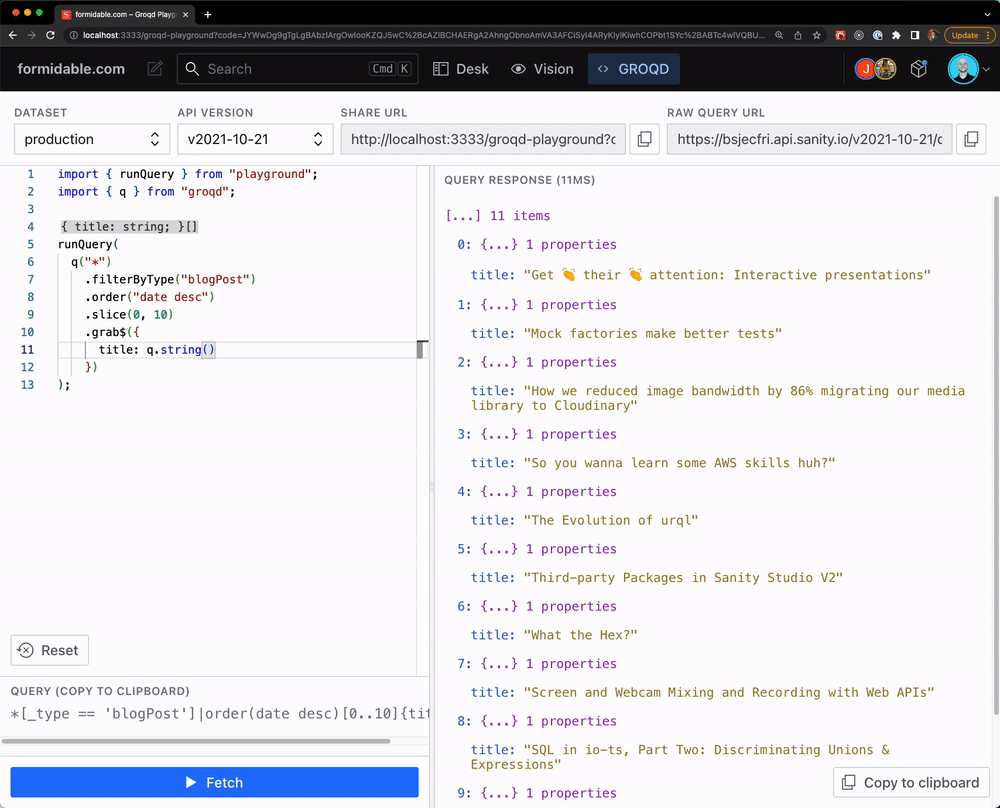Viewport: 1000px width, 808px height.
Task: Click the Reset button
Action: click(x=50, y=650)
